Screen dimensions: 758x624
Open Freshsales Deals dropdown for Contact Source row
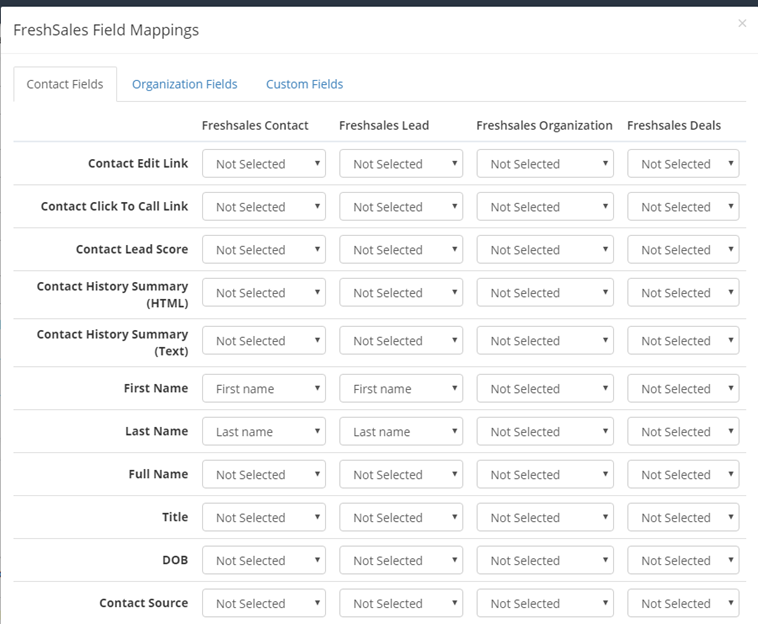[684, 603]
